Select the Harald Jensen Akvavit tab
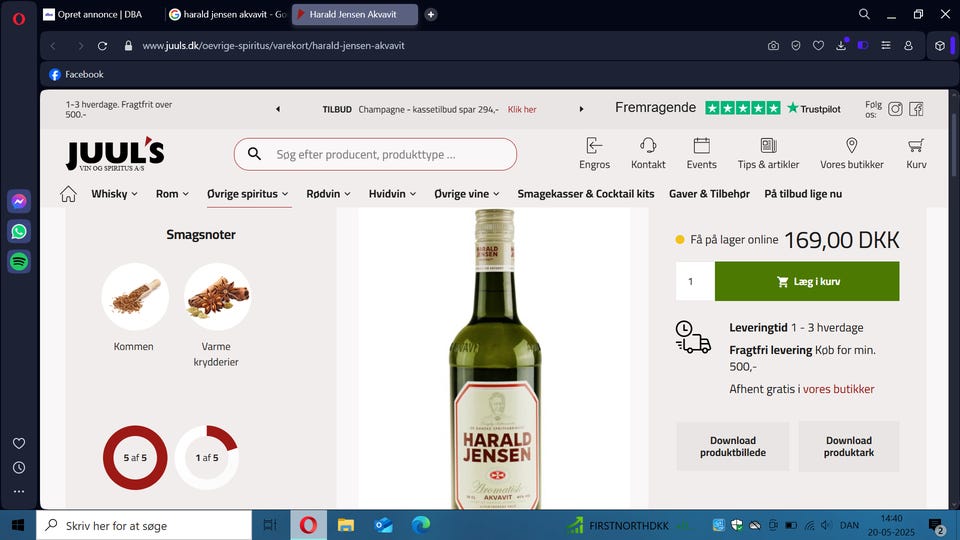The height and width of the screenshot is (540, 960). (354, 14)
